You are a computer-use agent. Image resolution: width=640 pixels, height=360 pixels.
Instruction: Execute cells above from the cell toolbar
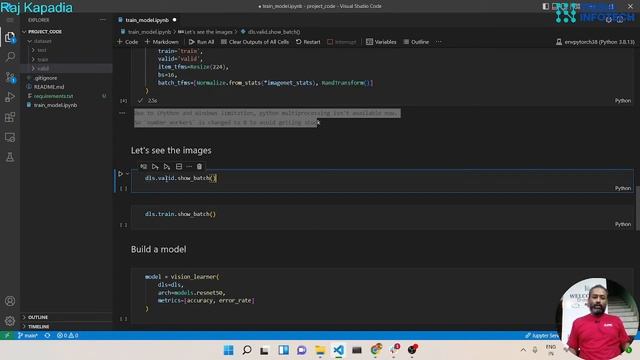[155, 167]
